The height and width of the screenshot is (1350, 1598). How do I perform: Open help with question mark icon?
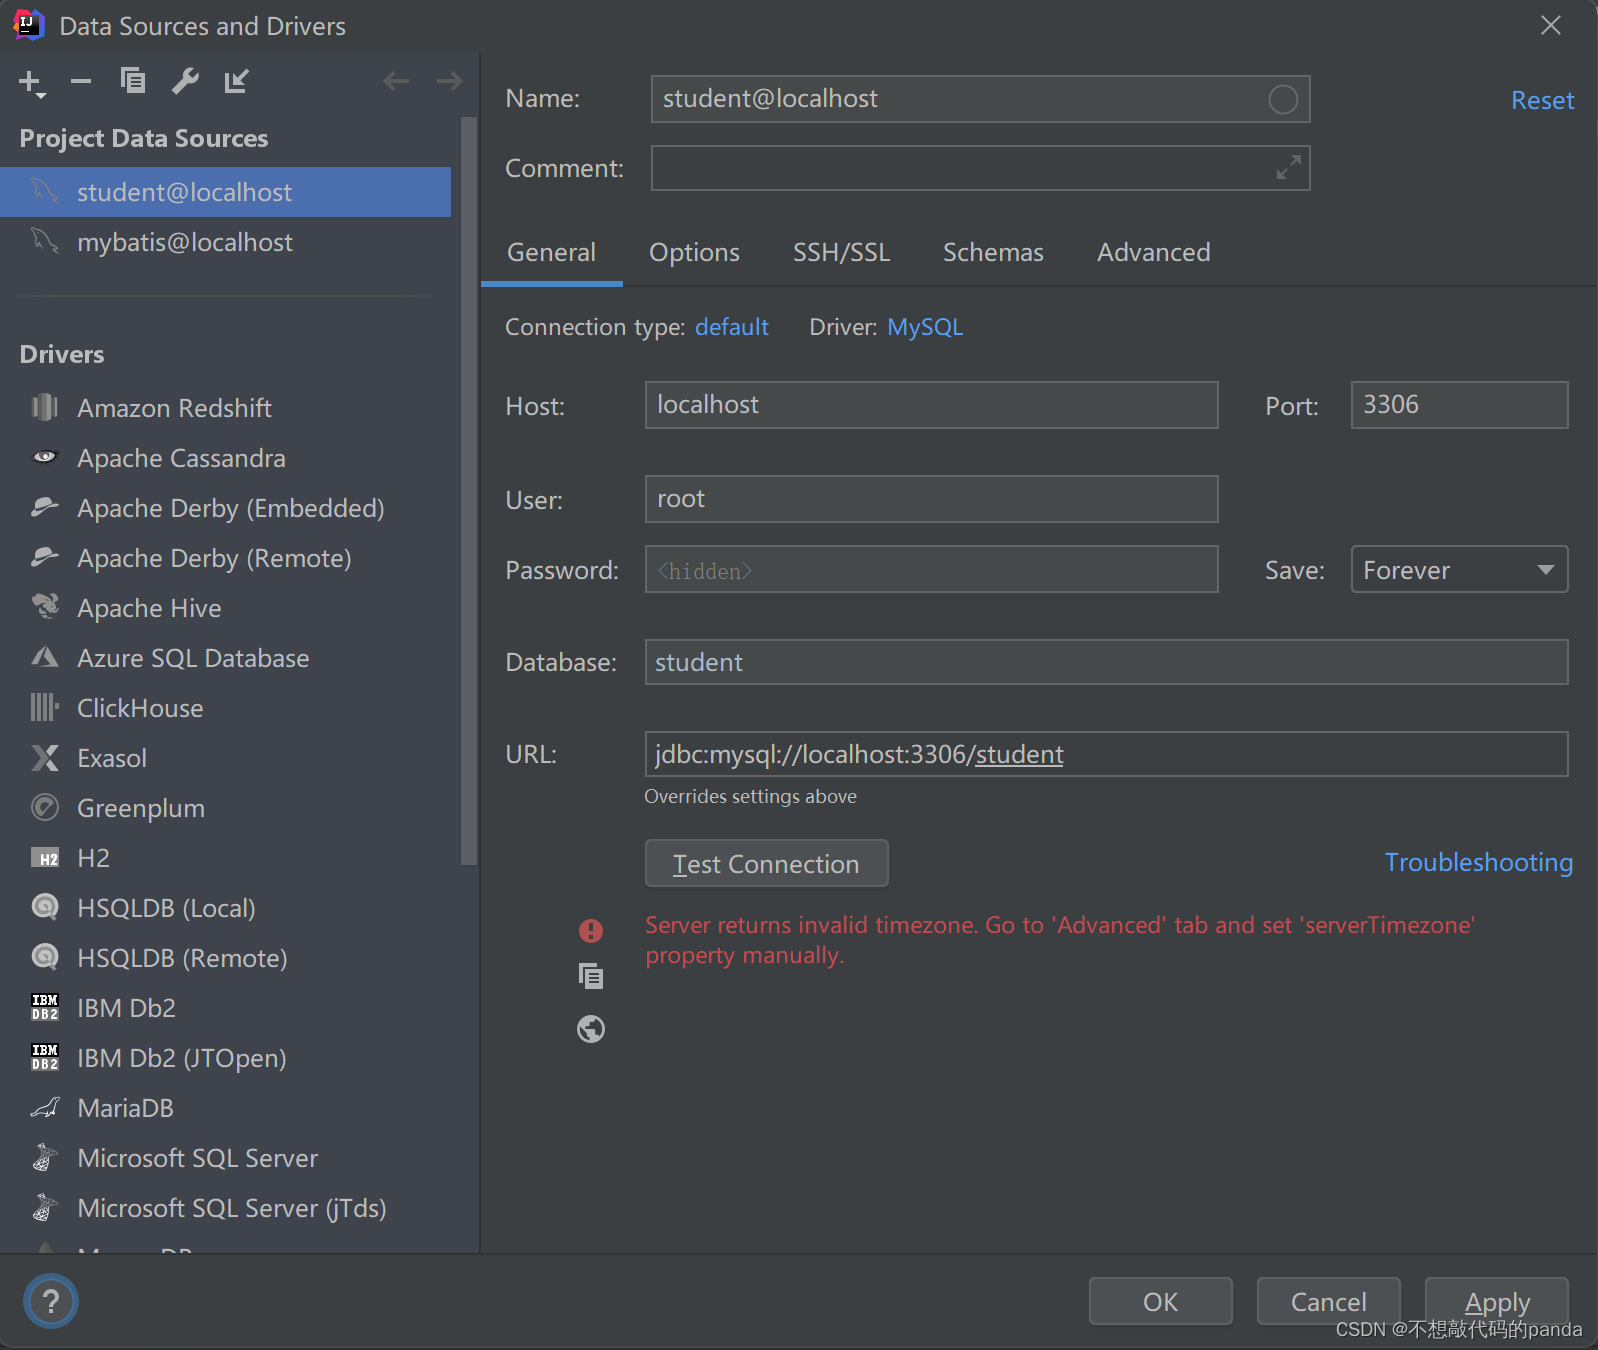coord(51,1301)
